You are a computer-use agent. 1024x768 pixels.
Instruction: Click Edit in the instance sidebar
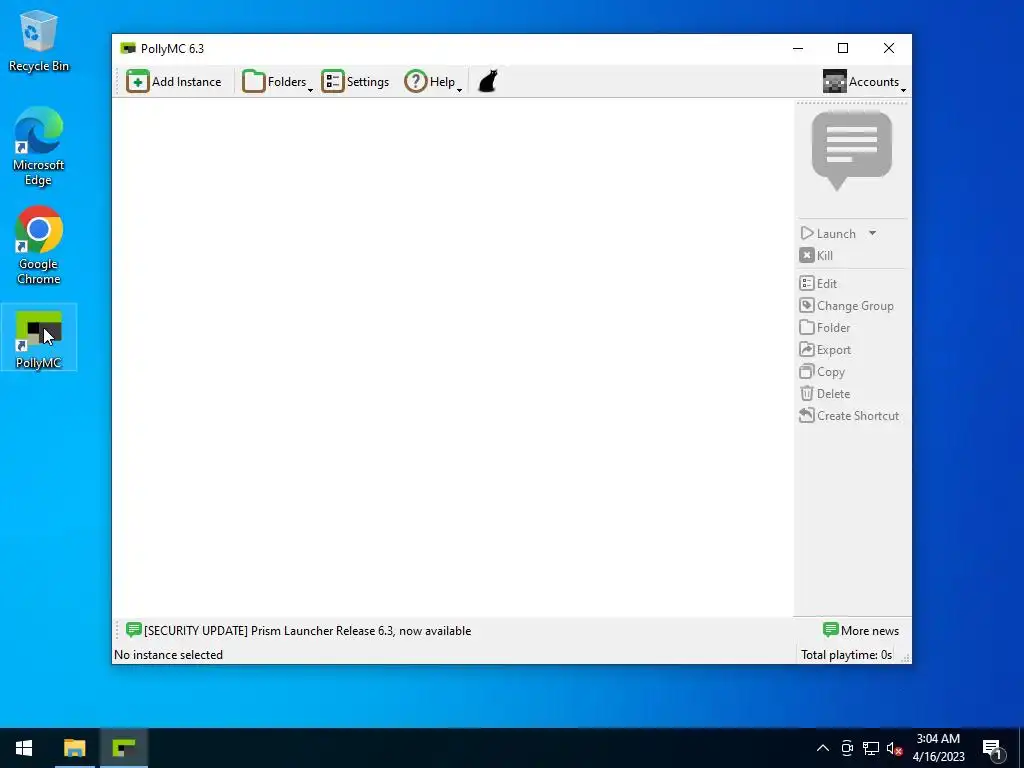coord(818,284)
